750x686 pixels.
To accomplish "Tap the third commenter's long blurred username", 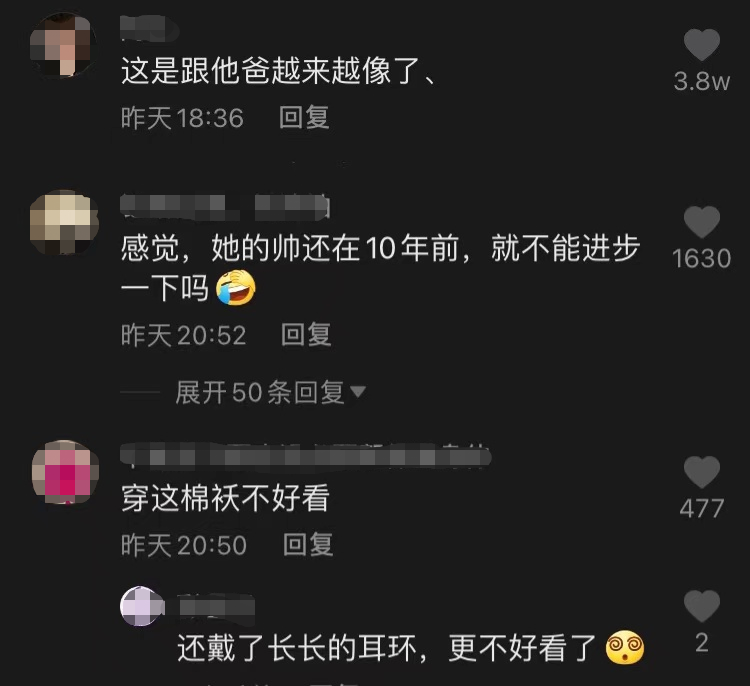I will pyautogui.click(x=306, y=454).
